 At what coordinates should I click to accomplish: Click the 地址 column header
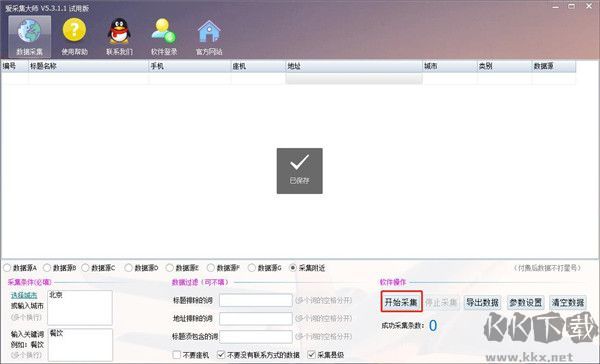tap(354, 66)
